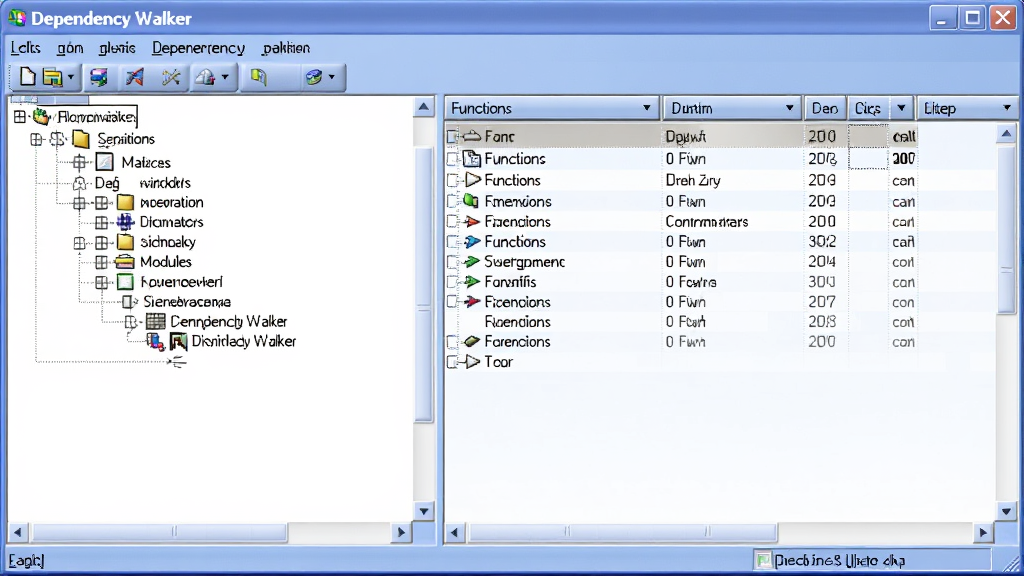
Task: Check the box on the Dreh Zry row
Action: 452,180
